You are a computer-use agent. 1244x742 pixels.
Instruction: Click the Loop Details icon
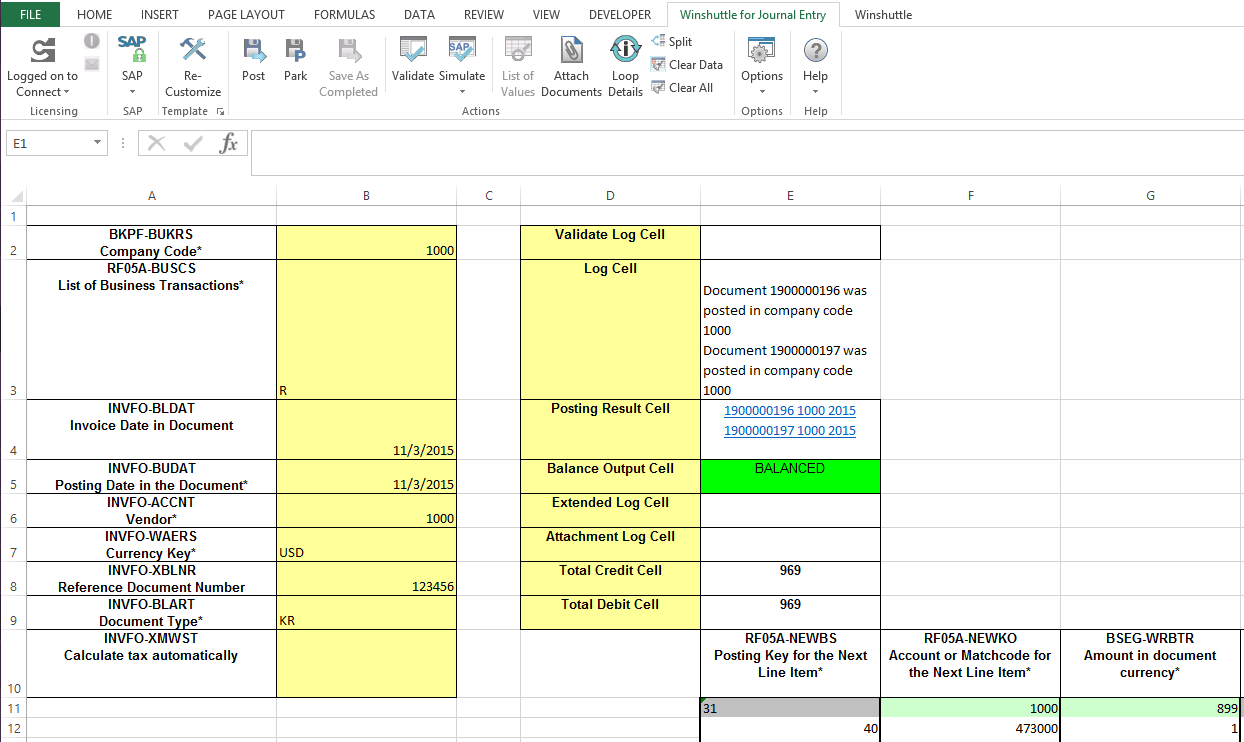tap(625, 49)
